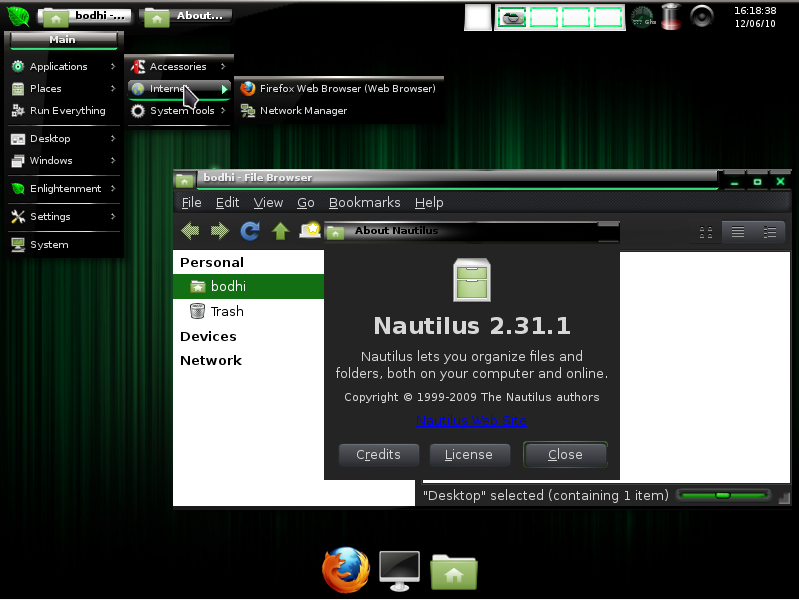Viewport: 799px width, 600px height.
Task: Follow the Nautilus Web Site link
Action: tap(471, 421)
